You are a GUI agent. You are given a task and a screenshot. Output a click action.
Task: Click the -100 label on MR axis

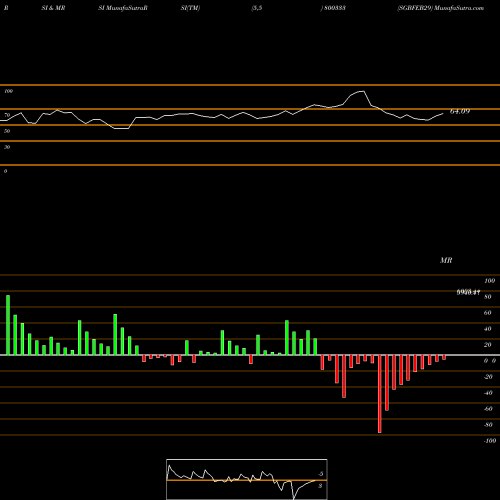490,441
